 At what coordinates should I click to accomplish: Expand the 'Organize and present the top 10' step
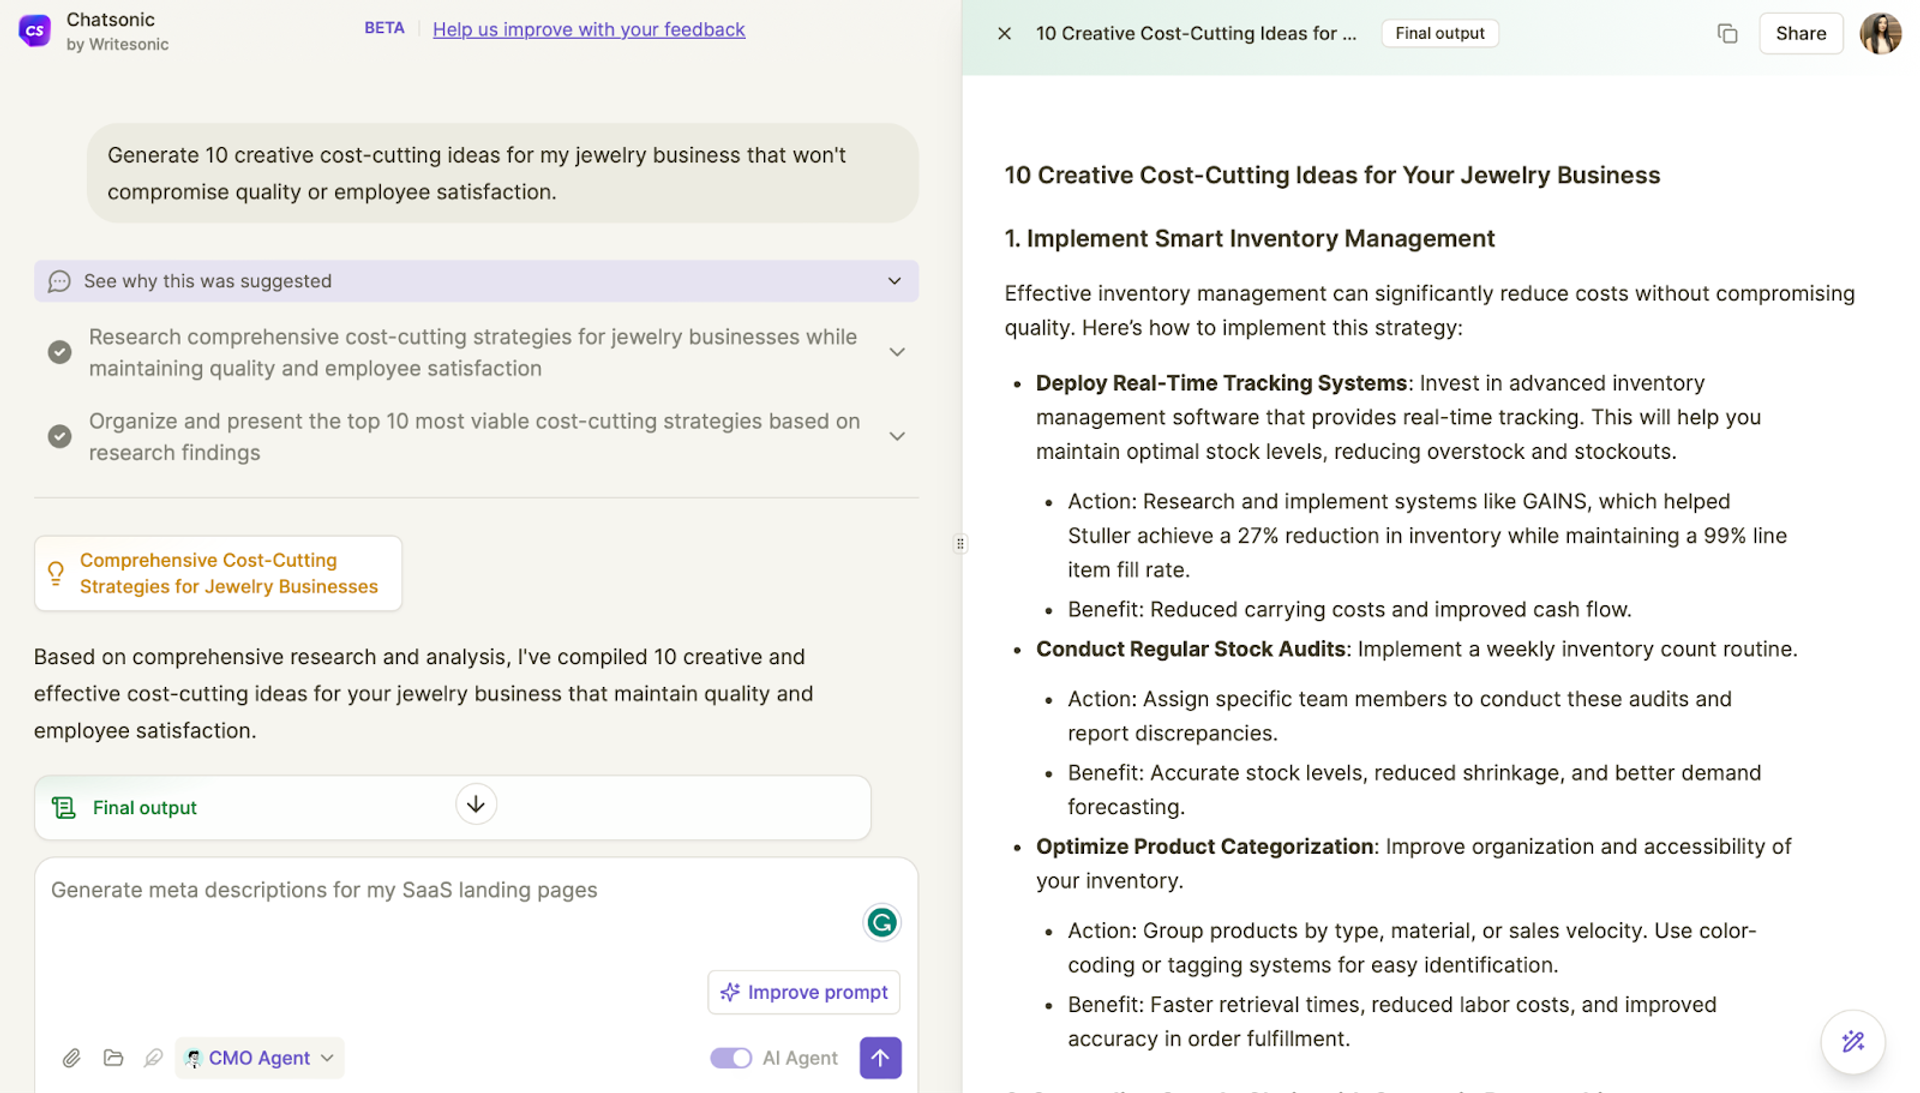897,436
